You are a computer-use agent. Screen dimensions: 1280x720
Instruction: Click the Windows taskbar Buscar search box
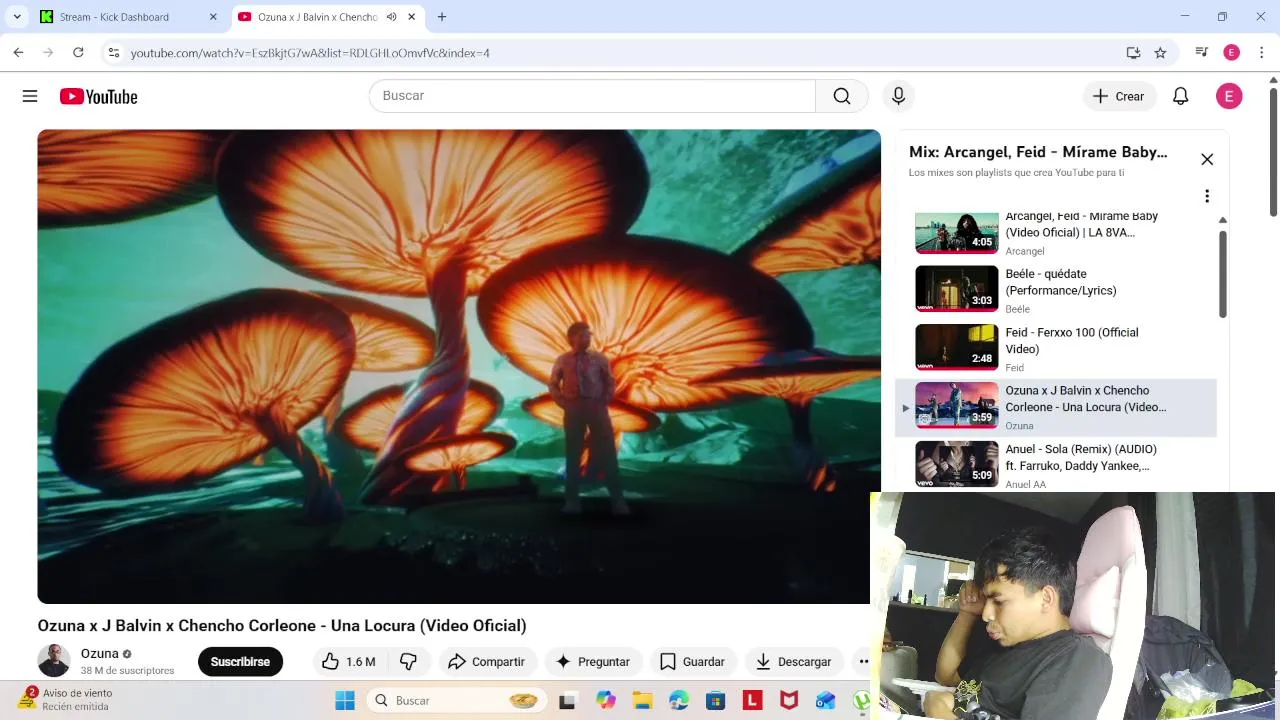tap(455, 701)
